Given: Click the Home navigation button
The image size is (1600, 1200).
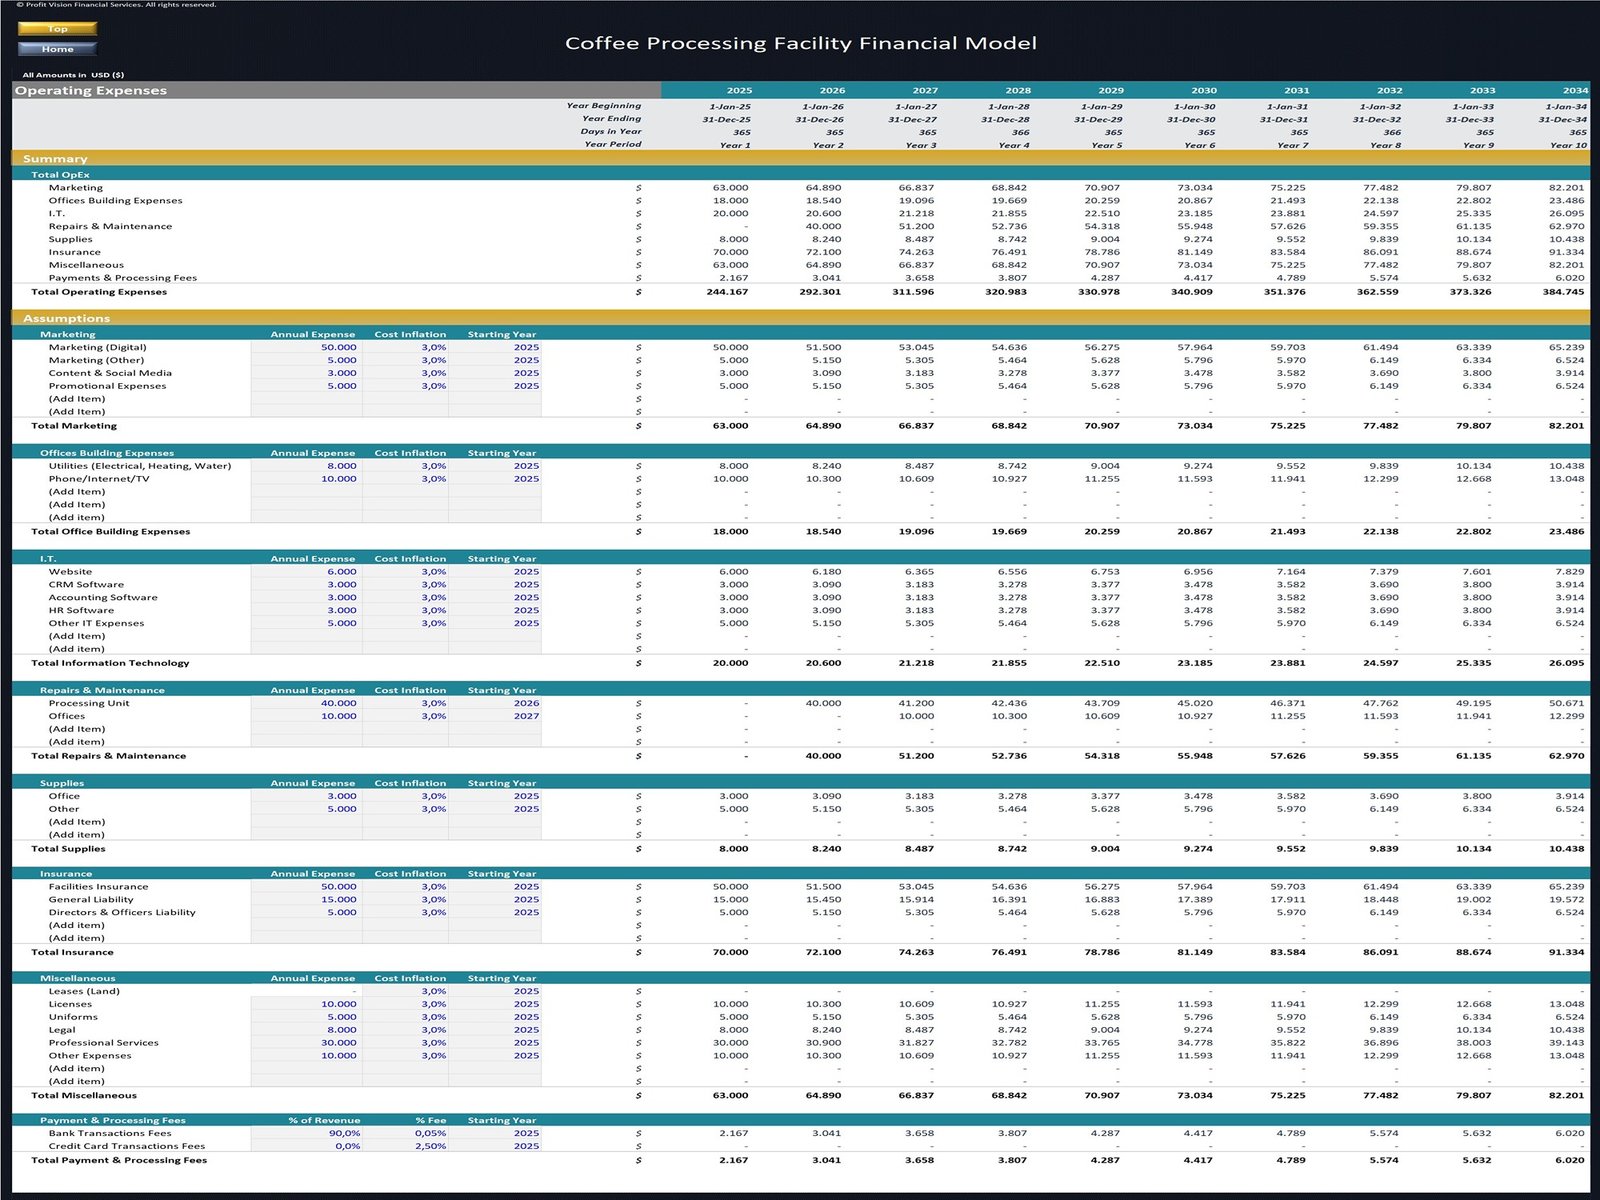Looking at the screenshot, I should (58, 48).
